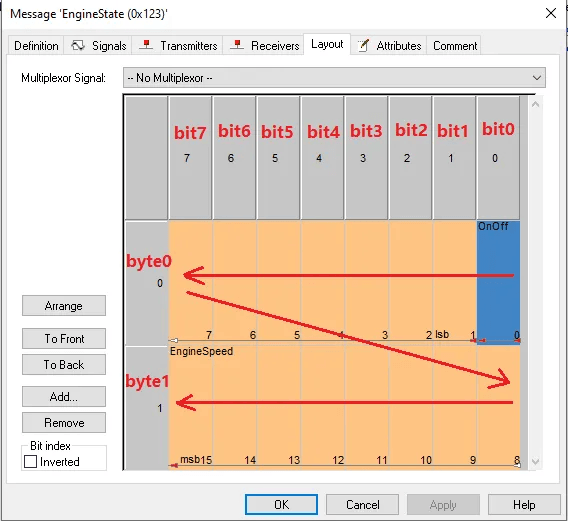The image size is (568, 521).
Task: Click layout scrollbar up arrow
Action: pos(535,105)
